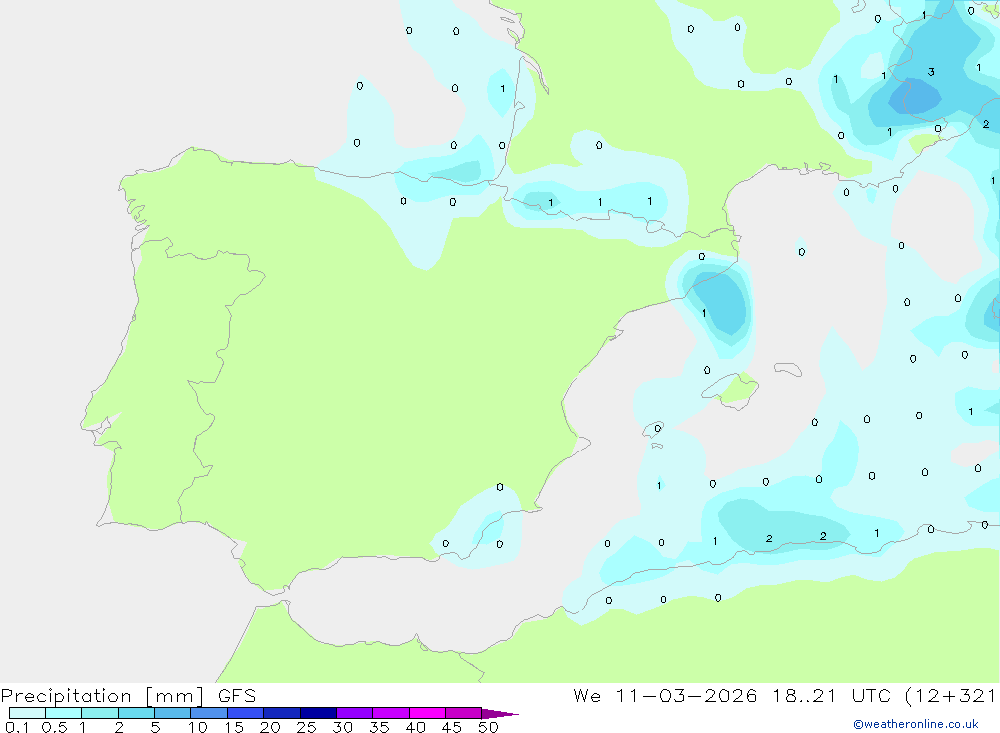1000x733 pixels.
Task: Select the violet swatch between 30 and 35
Action: [355, 713]
